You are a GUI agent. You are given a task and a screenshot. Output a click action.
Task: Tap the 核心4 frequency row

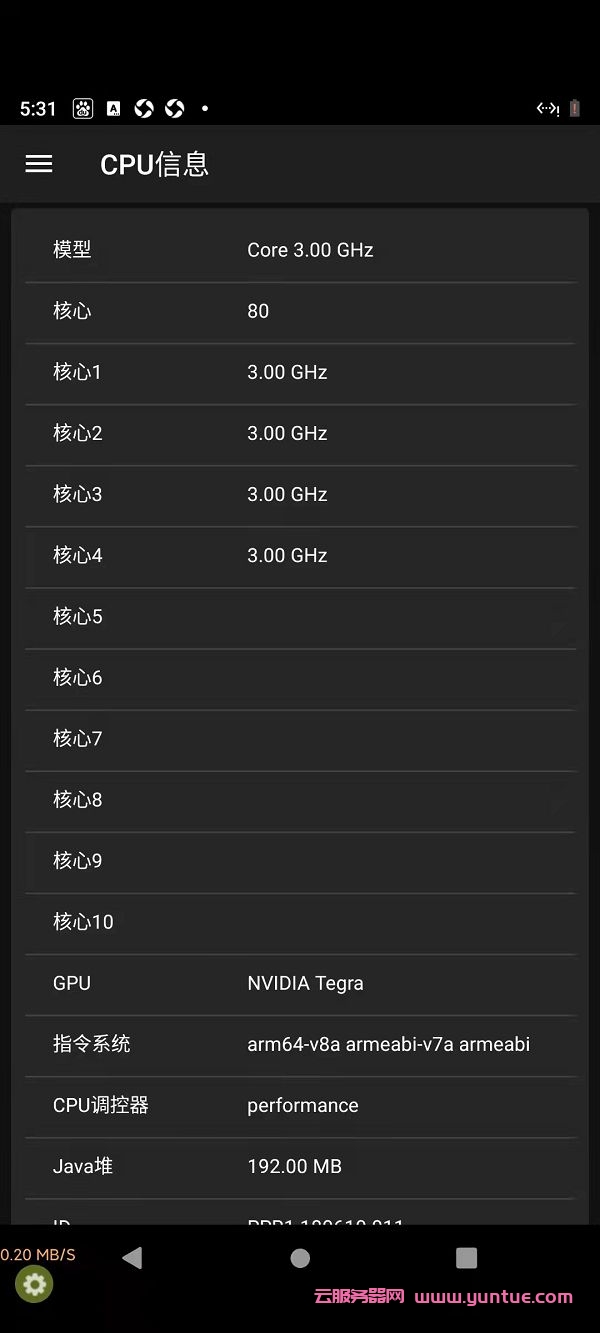pyautogui.click(x=300, y=555)
